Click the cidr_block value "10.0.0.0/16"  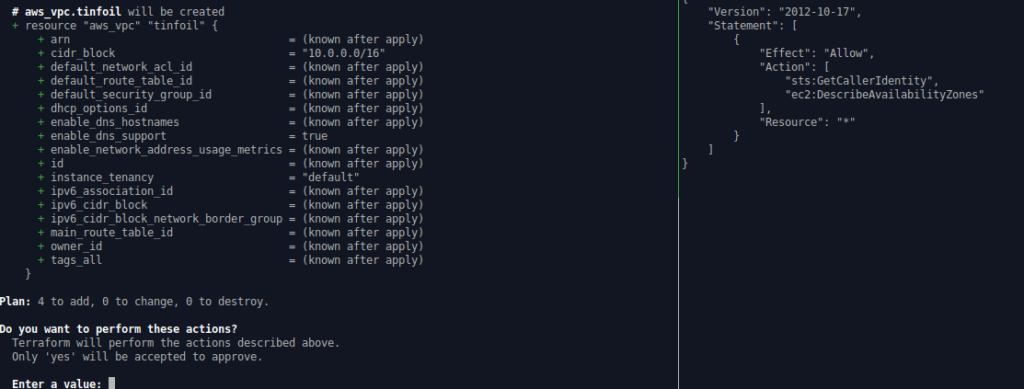pos(344,54)
